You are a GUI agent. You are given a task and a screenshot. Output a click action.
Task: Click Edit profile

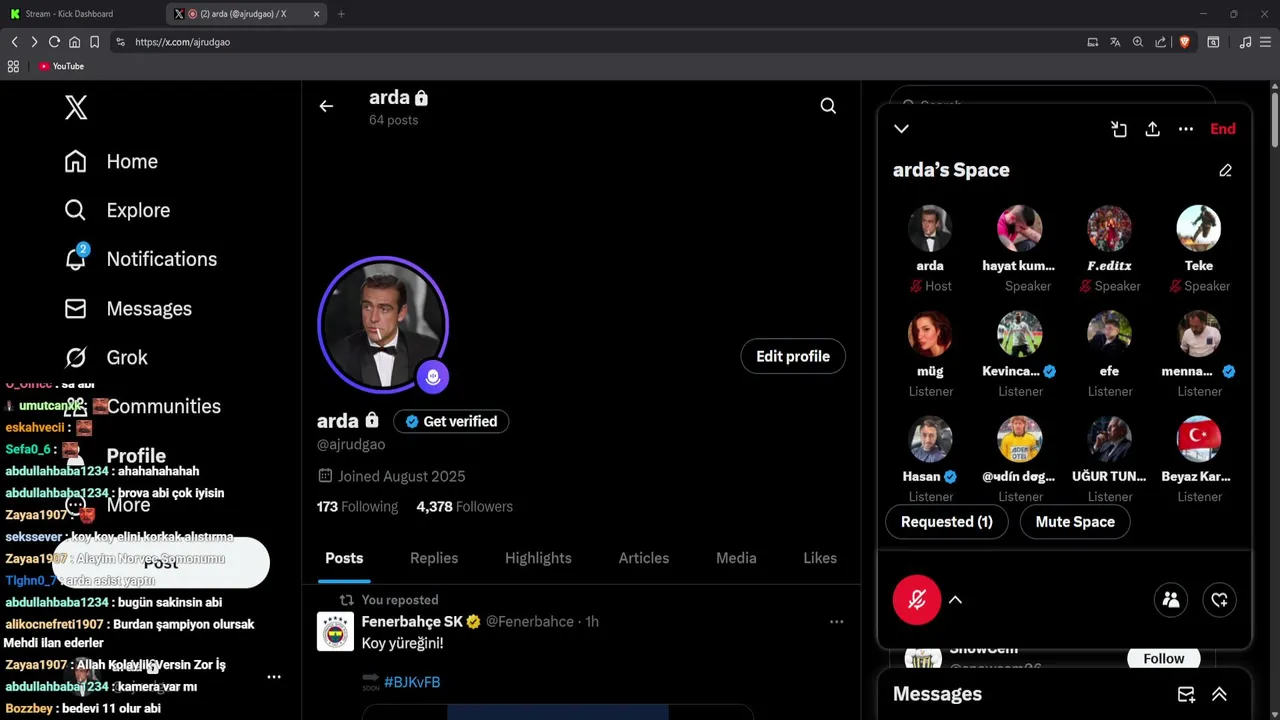tap(793, 356)
